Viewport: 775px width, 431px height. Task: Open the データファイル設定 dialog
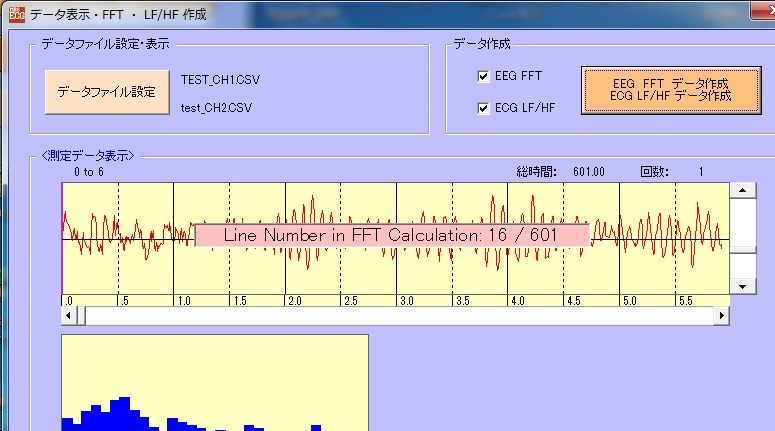pos(106,92)
